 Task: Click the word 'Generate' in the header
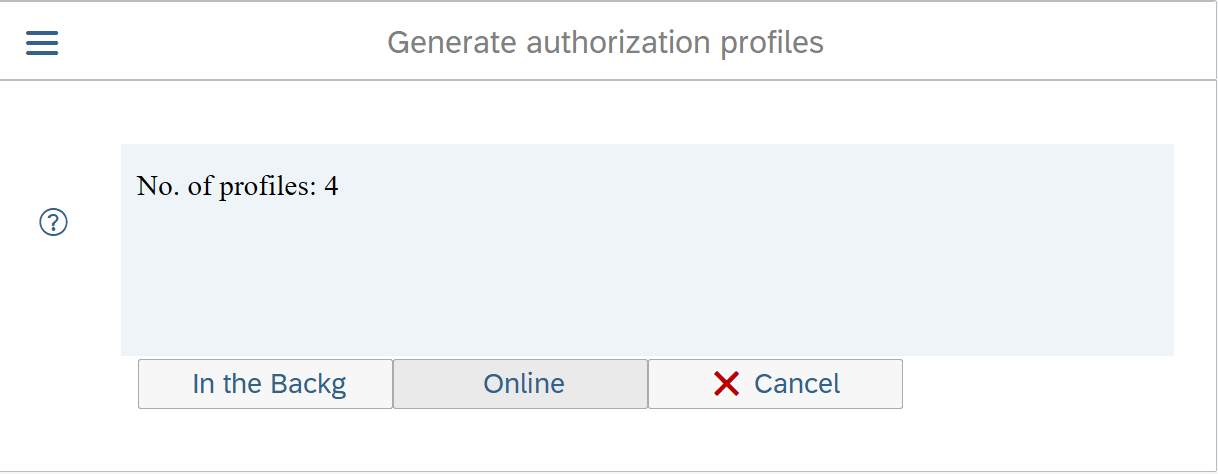click(x=451, y=42)
